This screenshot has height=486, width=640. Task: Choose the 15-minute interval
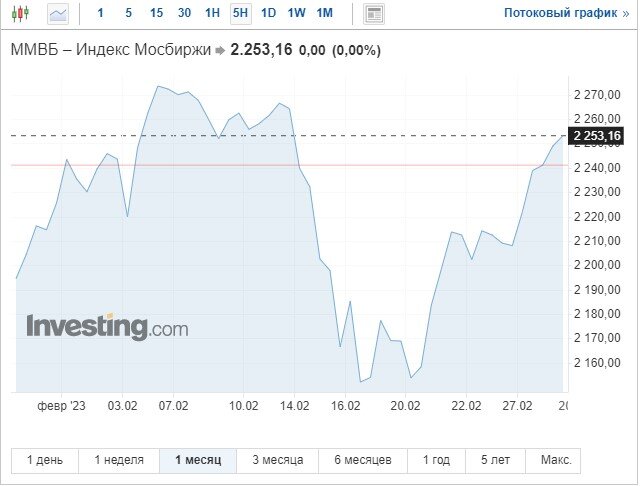point(156,13)
